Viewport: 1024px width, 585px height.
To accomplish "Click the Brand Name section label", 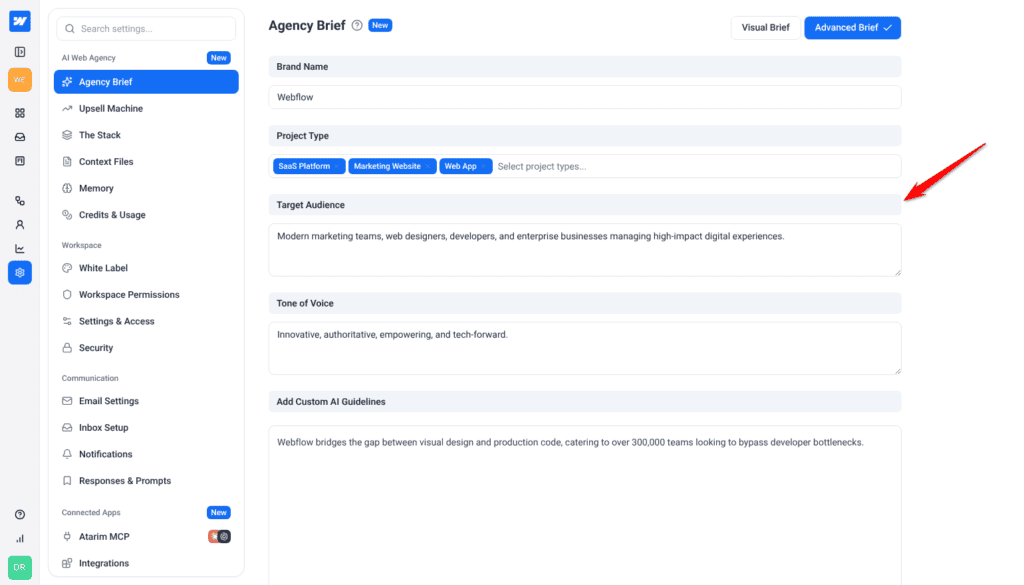I will pyautogui.click(x=302, y=67).
